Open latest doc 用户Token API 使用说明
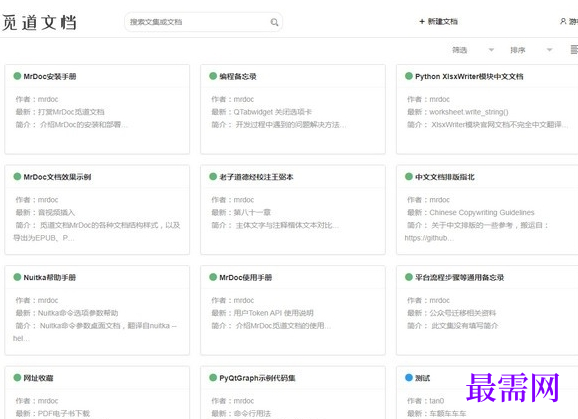The image size is (578, 419). [274, 313]
